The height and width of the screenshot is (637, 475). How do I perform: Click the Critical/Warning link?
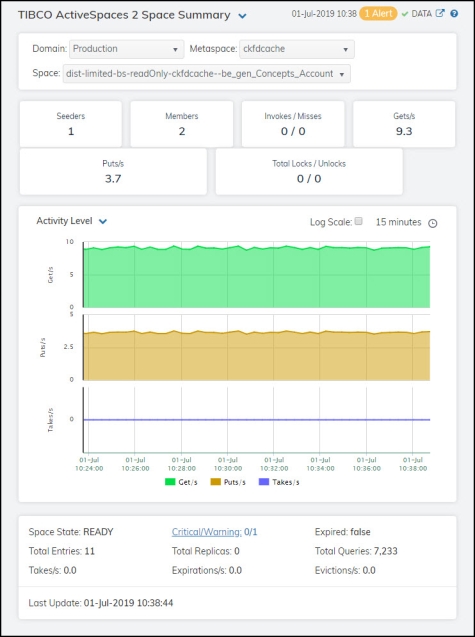click(206, 532)
